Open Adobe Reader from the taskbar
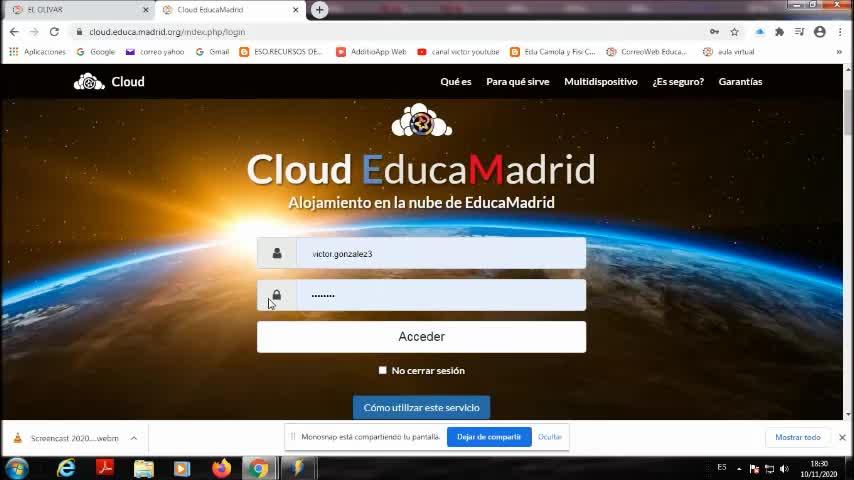This screenshot has width=854, height=480. pyautogui.click(x=105, y=469)
